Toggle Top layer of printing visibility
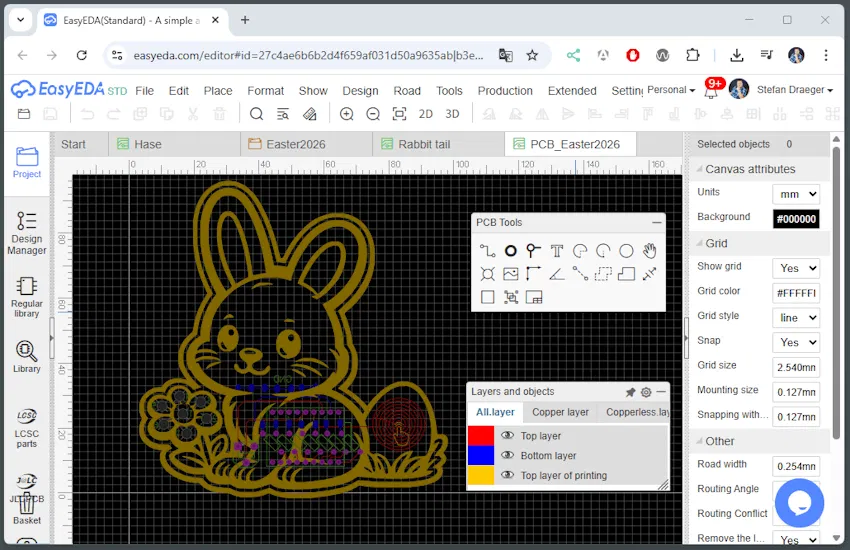Image resolution: width=850 pixels, height=550 pixels. [507, 476]
